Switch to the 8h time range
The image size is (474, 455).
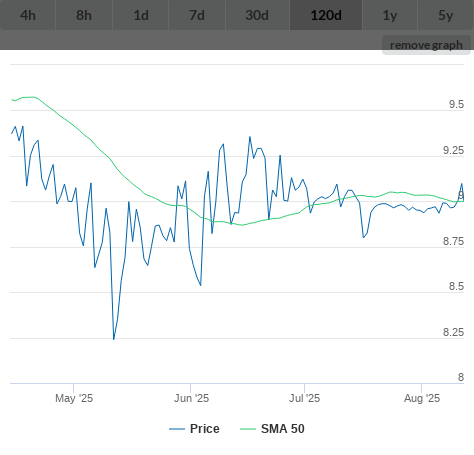point(84,15)
